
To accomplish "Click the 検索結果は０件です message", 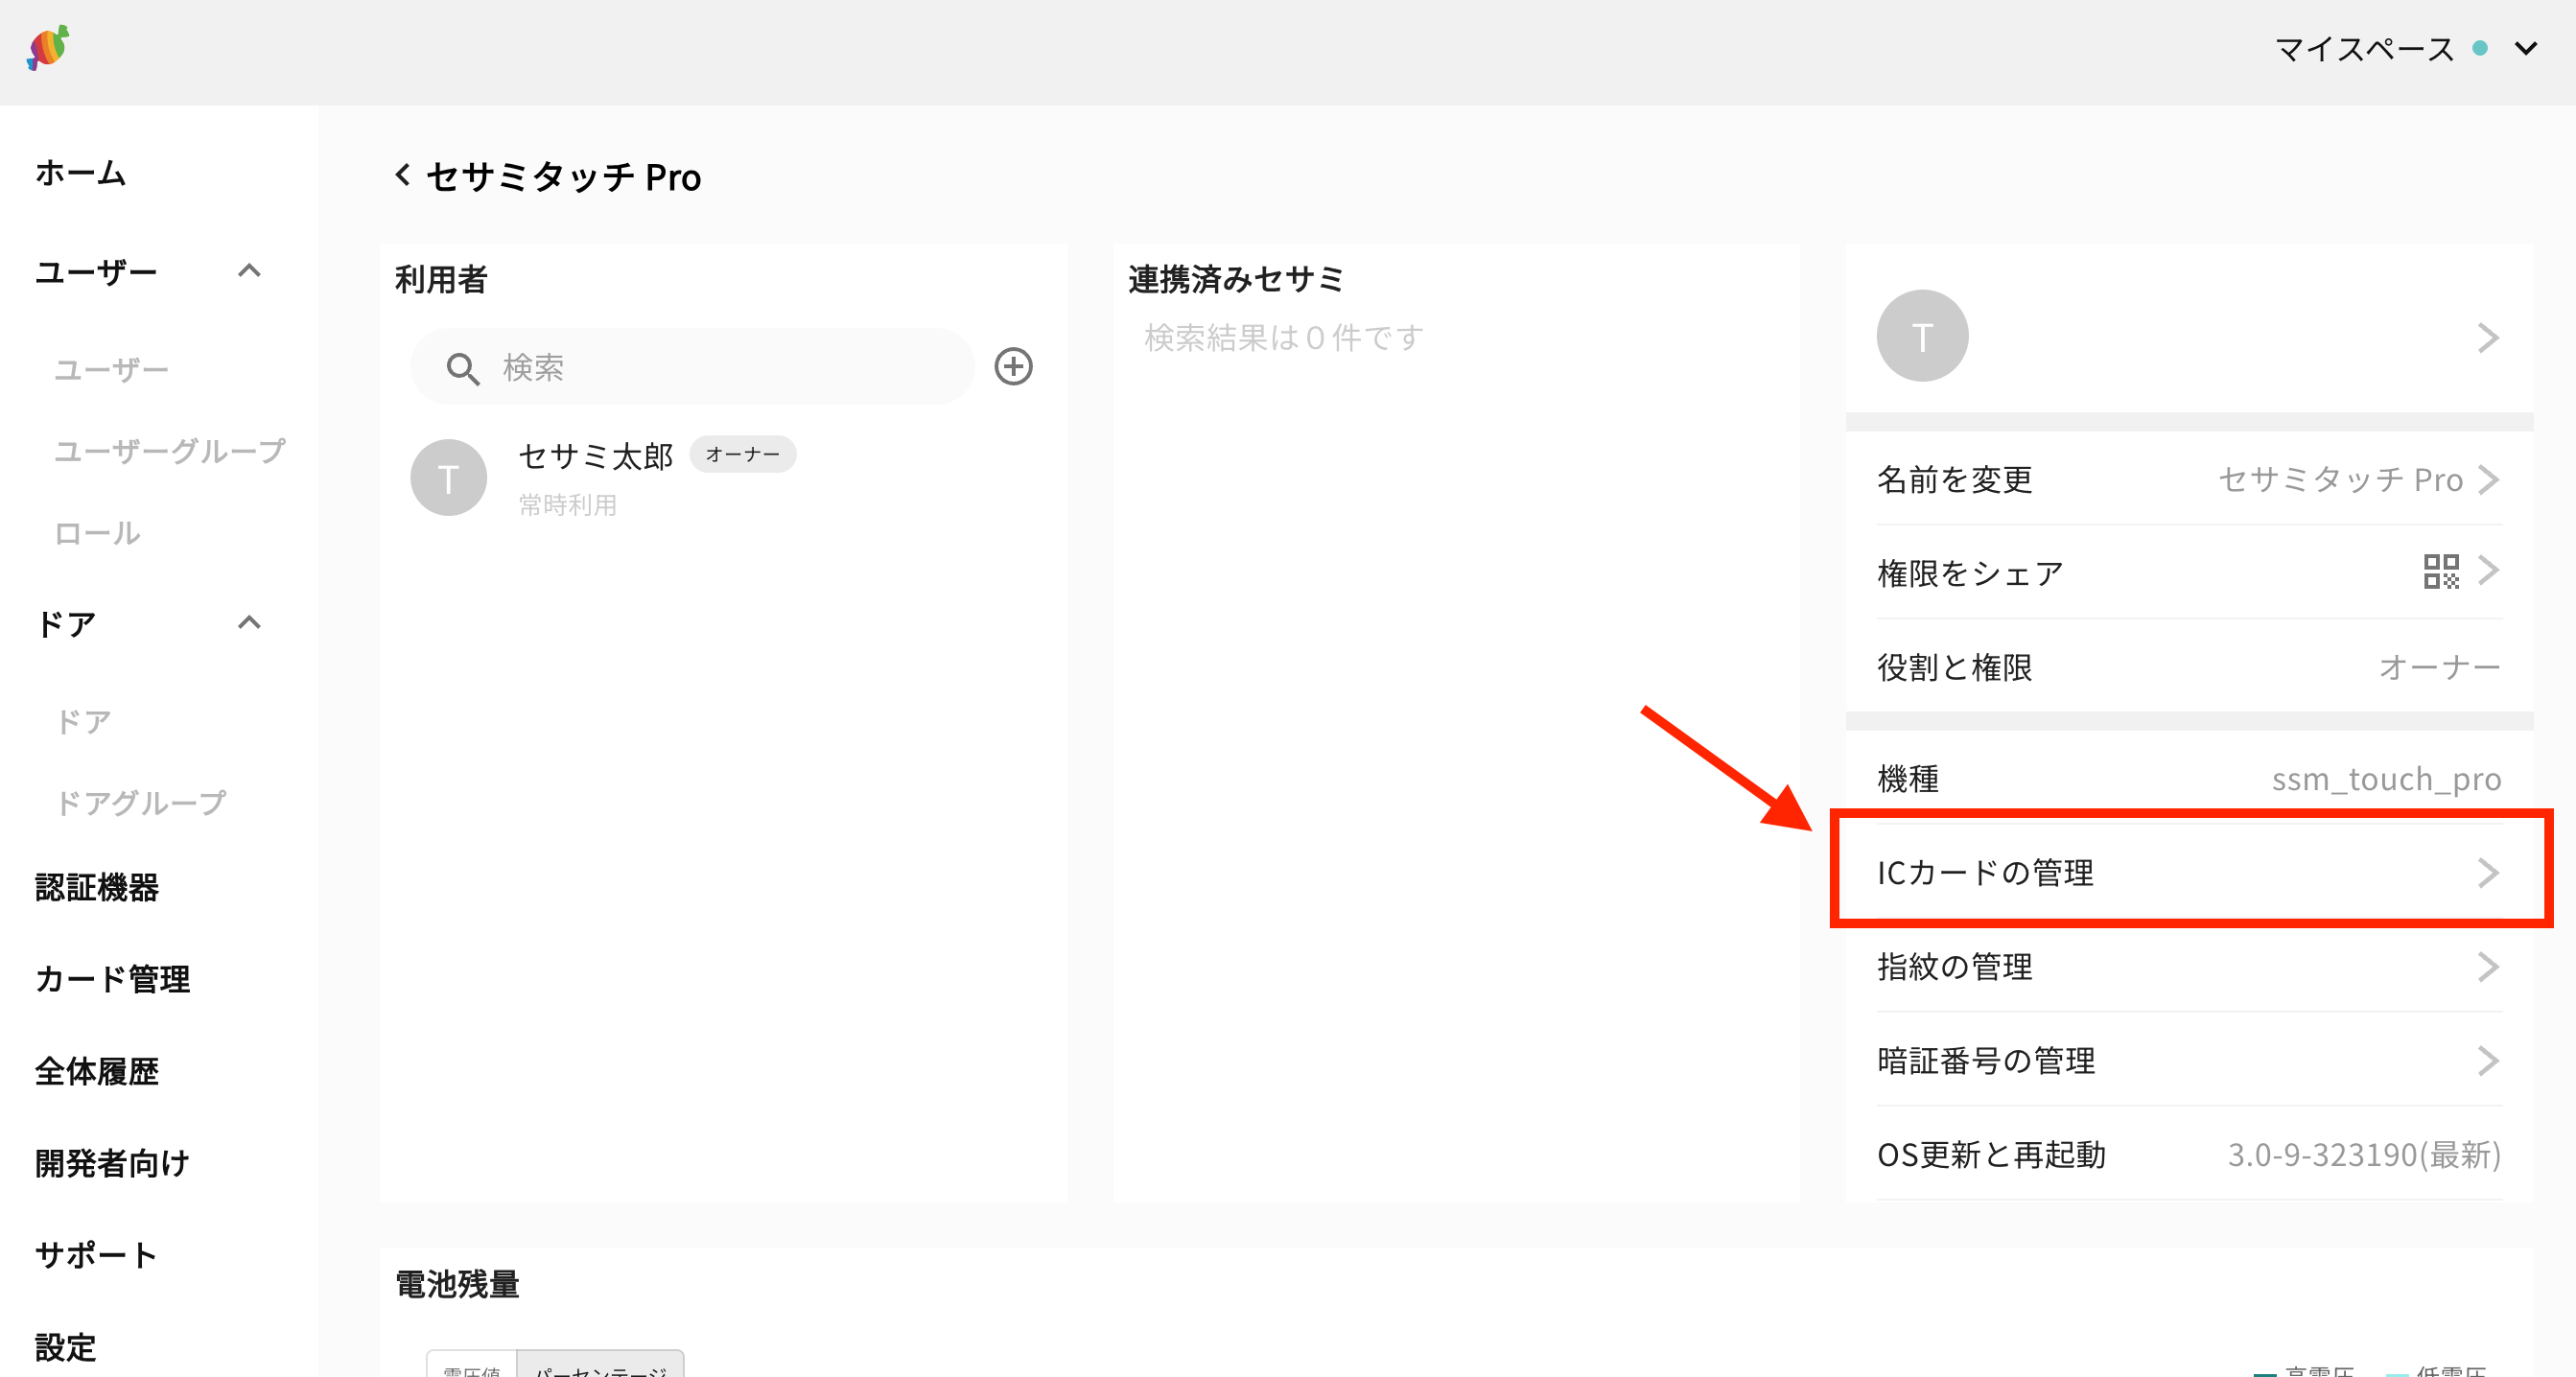I will click(x=1284, y=338).
